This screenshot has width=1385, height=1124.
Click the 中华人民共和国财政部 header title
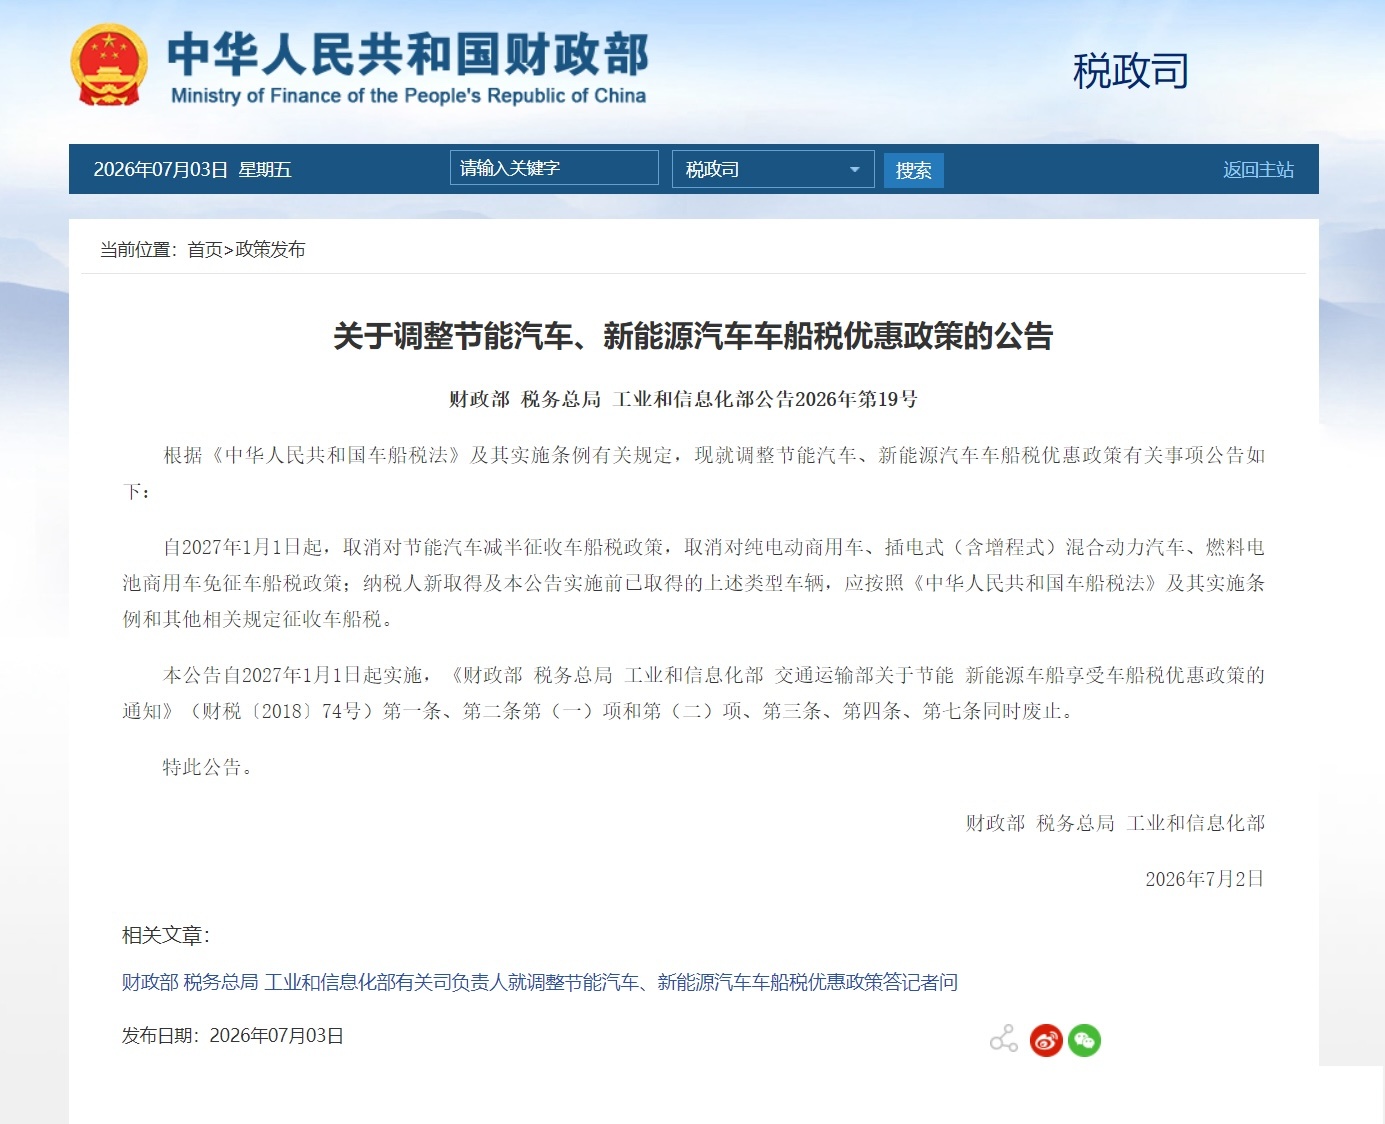click(408, 53)
